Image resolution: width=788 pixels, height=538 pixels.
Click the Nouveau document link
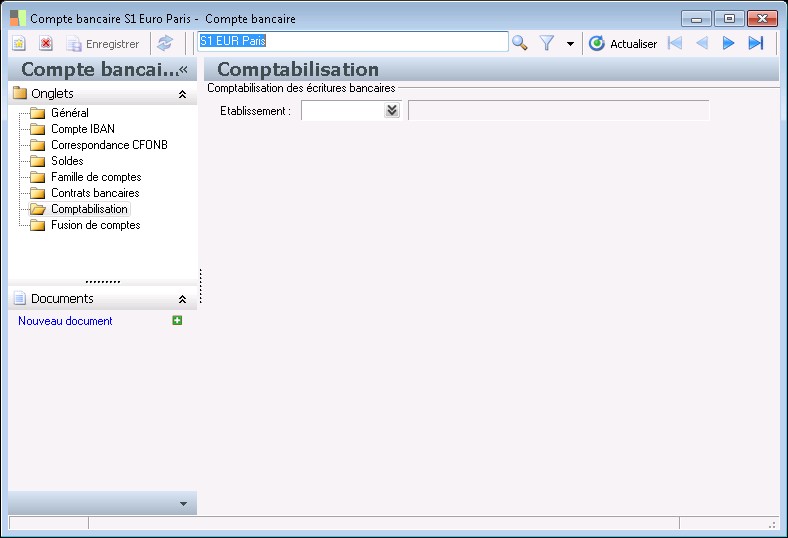click(x=65, y=321)
